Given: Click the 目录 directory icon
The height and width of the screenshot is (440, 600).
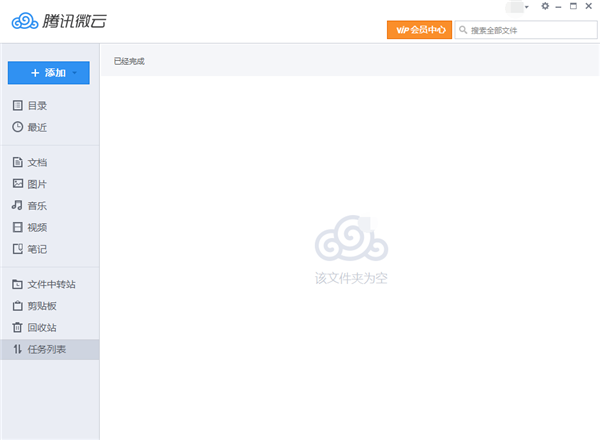Looking at the screenshot, I should tap(18, 106).
